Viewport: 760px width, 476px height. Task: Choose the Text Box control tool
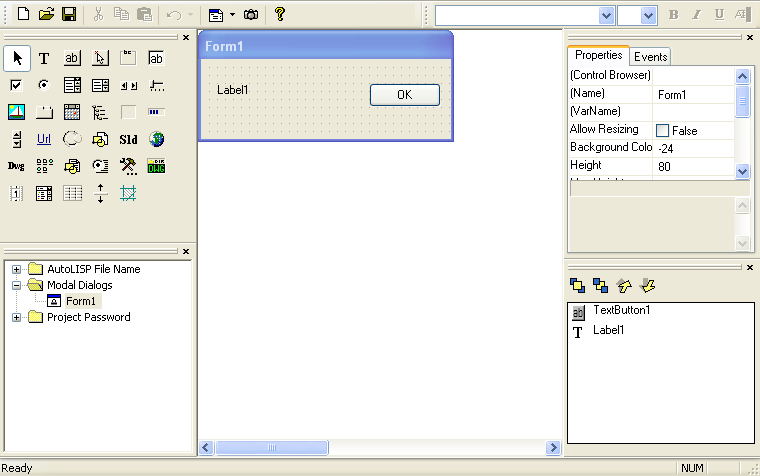pyautogui.click(x=156, y=59)
